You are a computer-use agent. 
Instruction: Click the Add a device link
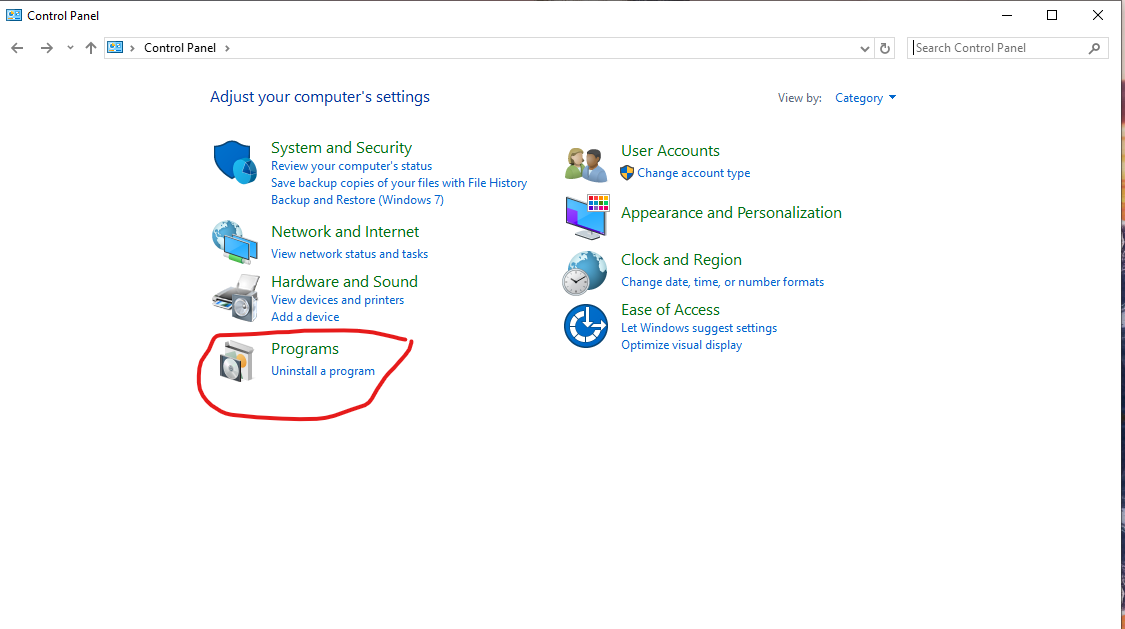tap(305, 317)
